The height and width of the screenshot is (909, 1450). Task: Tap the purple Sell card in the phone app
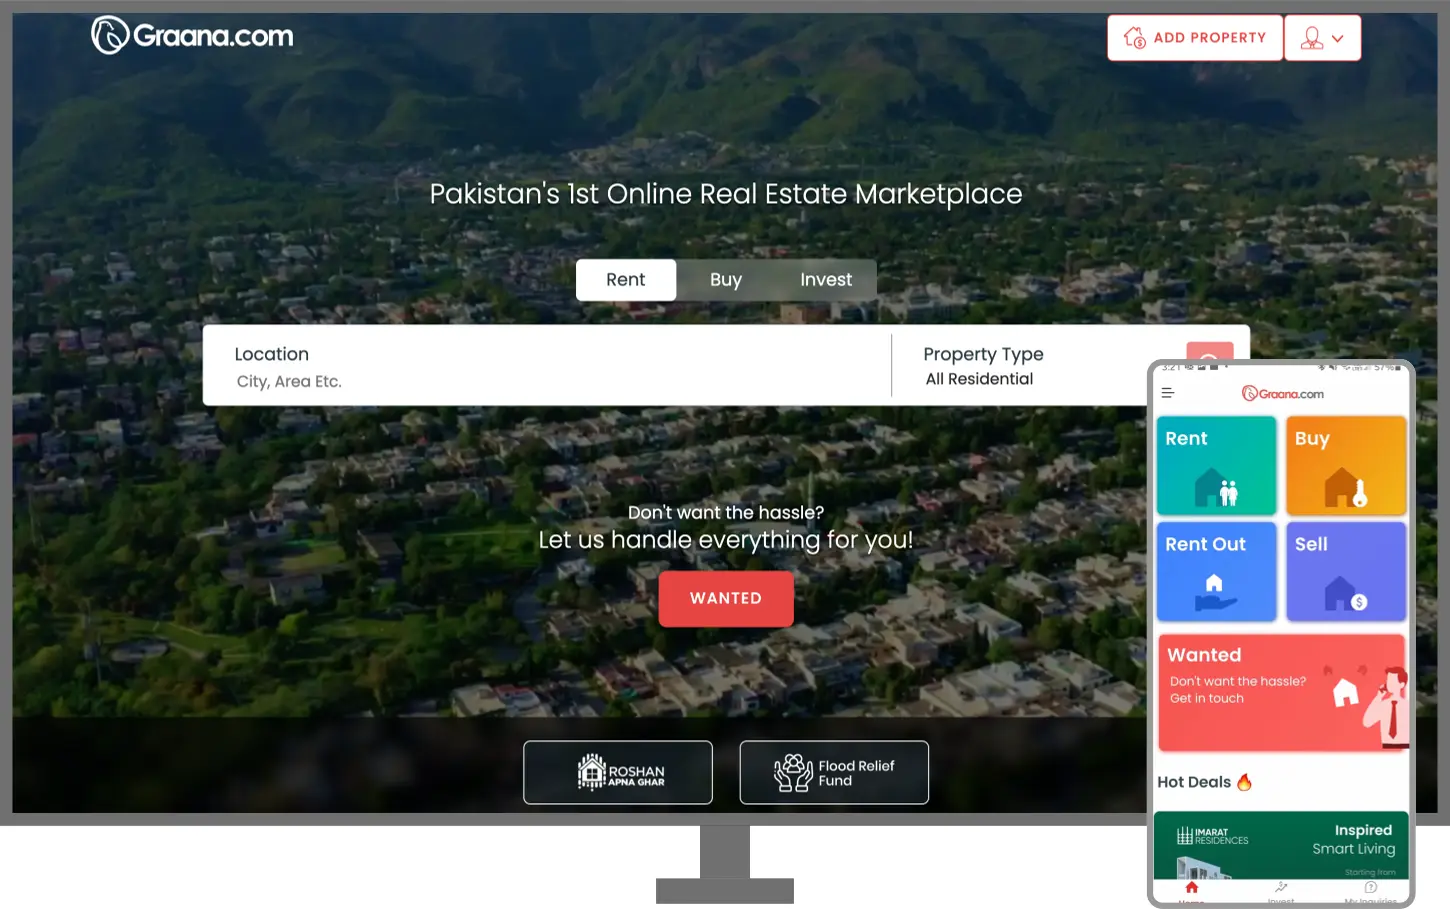(x=1346, y=572)
